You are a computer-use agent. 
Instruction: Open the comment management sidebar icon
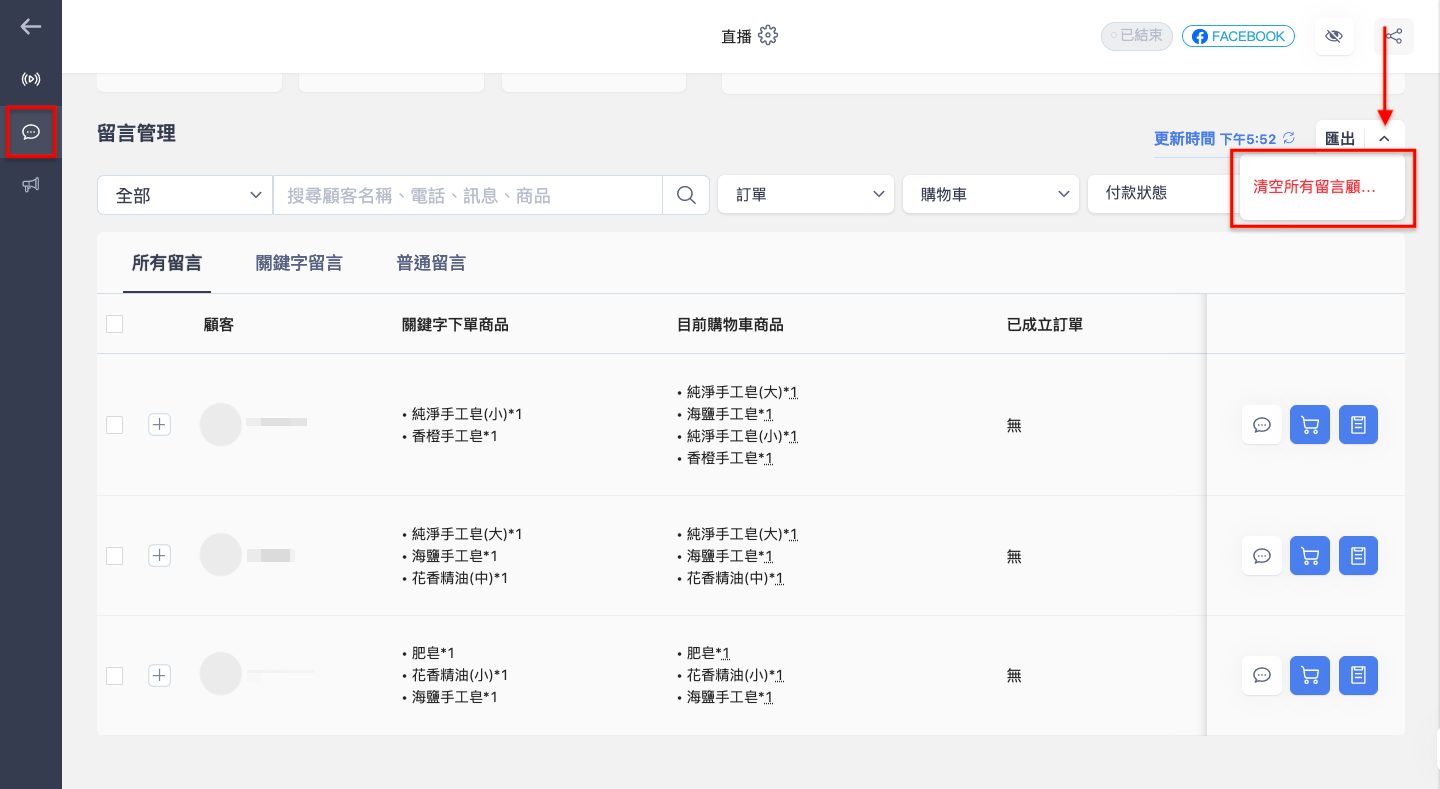tap(31, 132)
